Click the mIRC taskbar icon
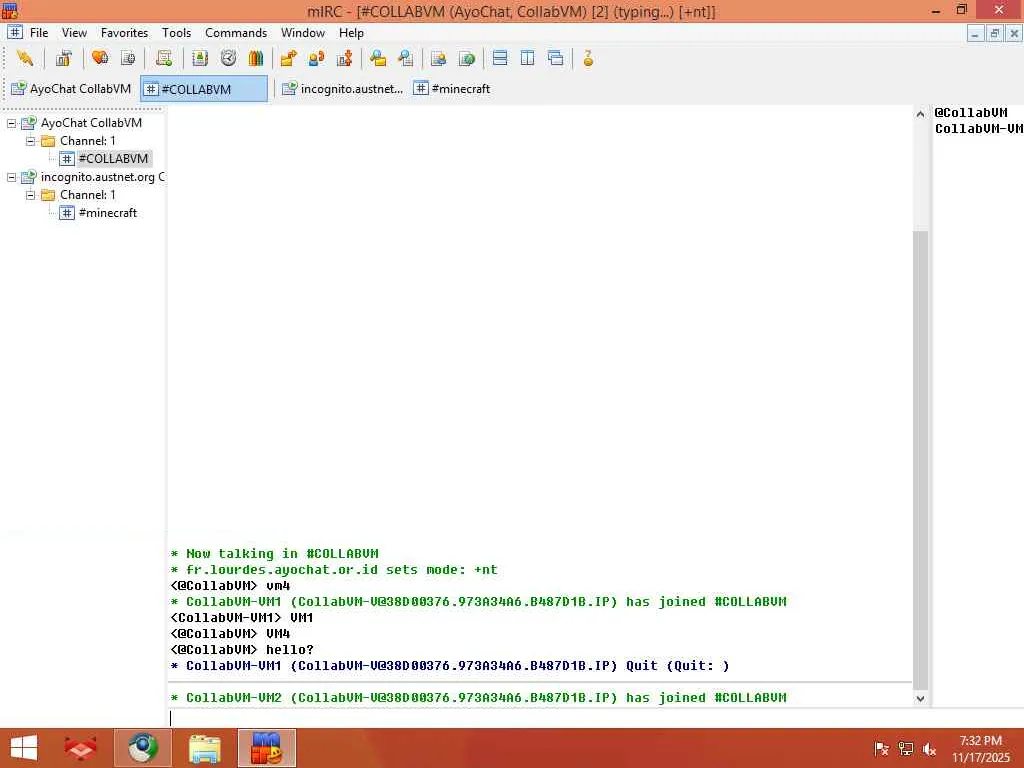The height and width of the screenshot is (768, 1024). pos(266,748)
